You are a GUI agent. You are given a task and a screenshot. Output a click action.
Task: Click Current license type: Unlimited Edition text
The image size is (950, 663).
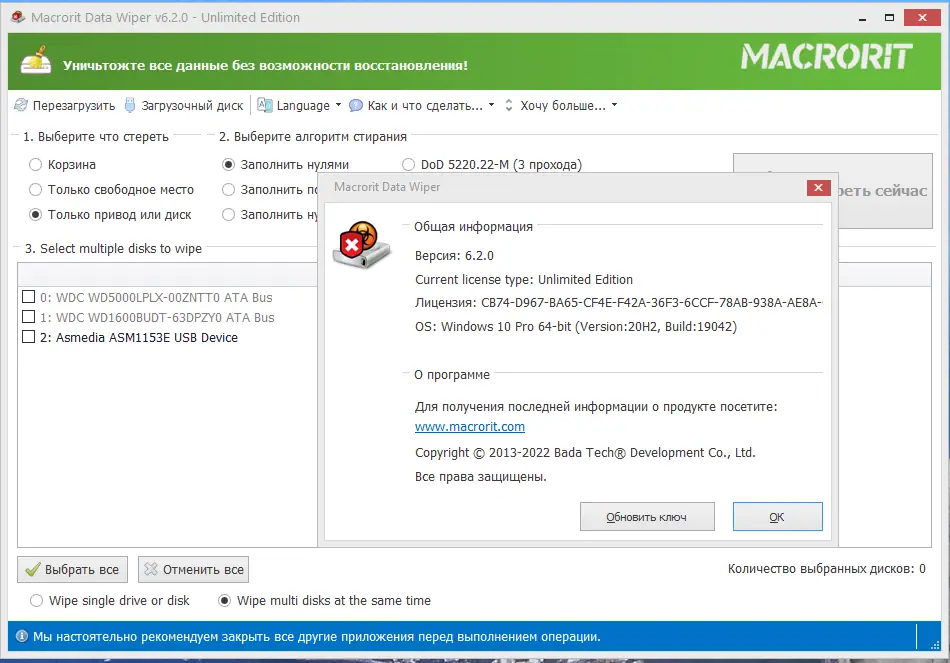524,279
